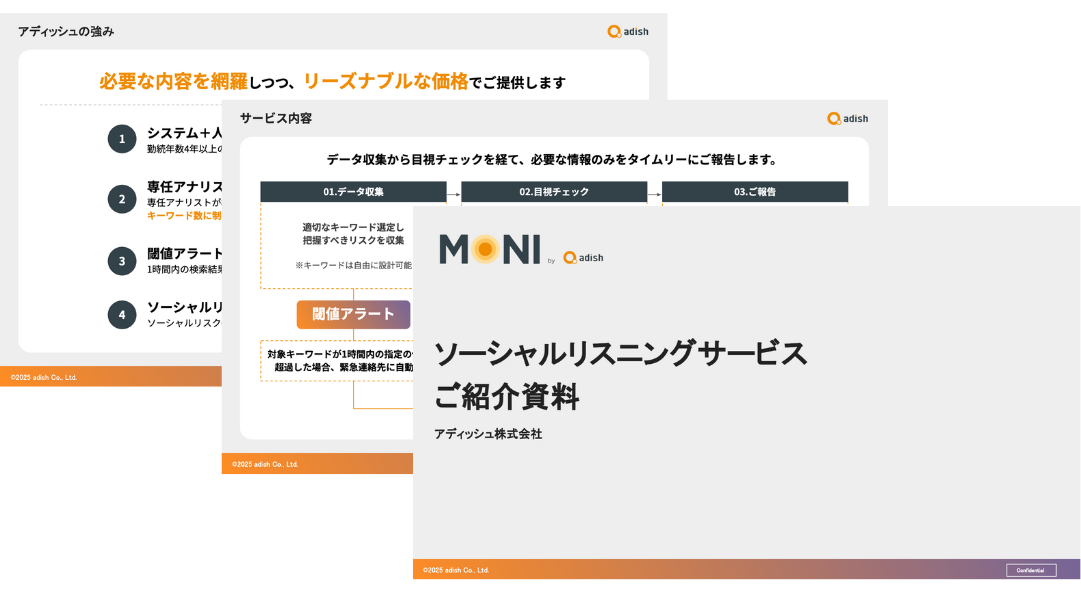Click the システム＋人 heading

click(x=184, y=133)
